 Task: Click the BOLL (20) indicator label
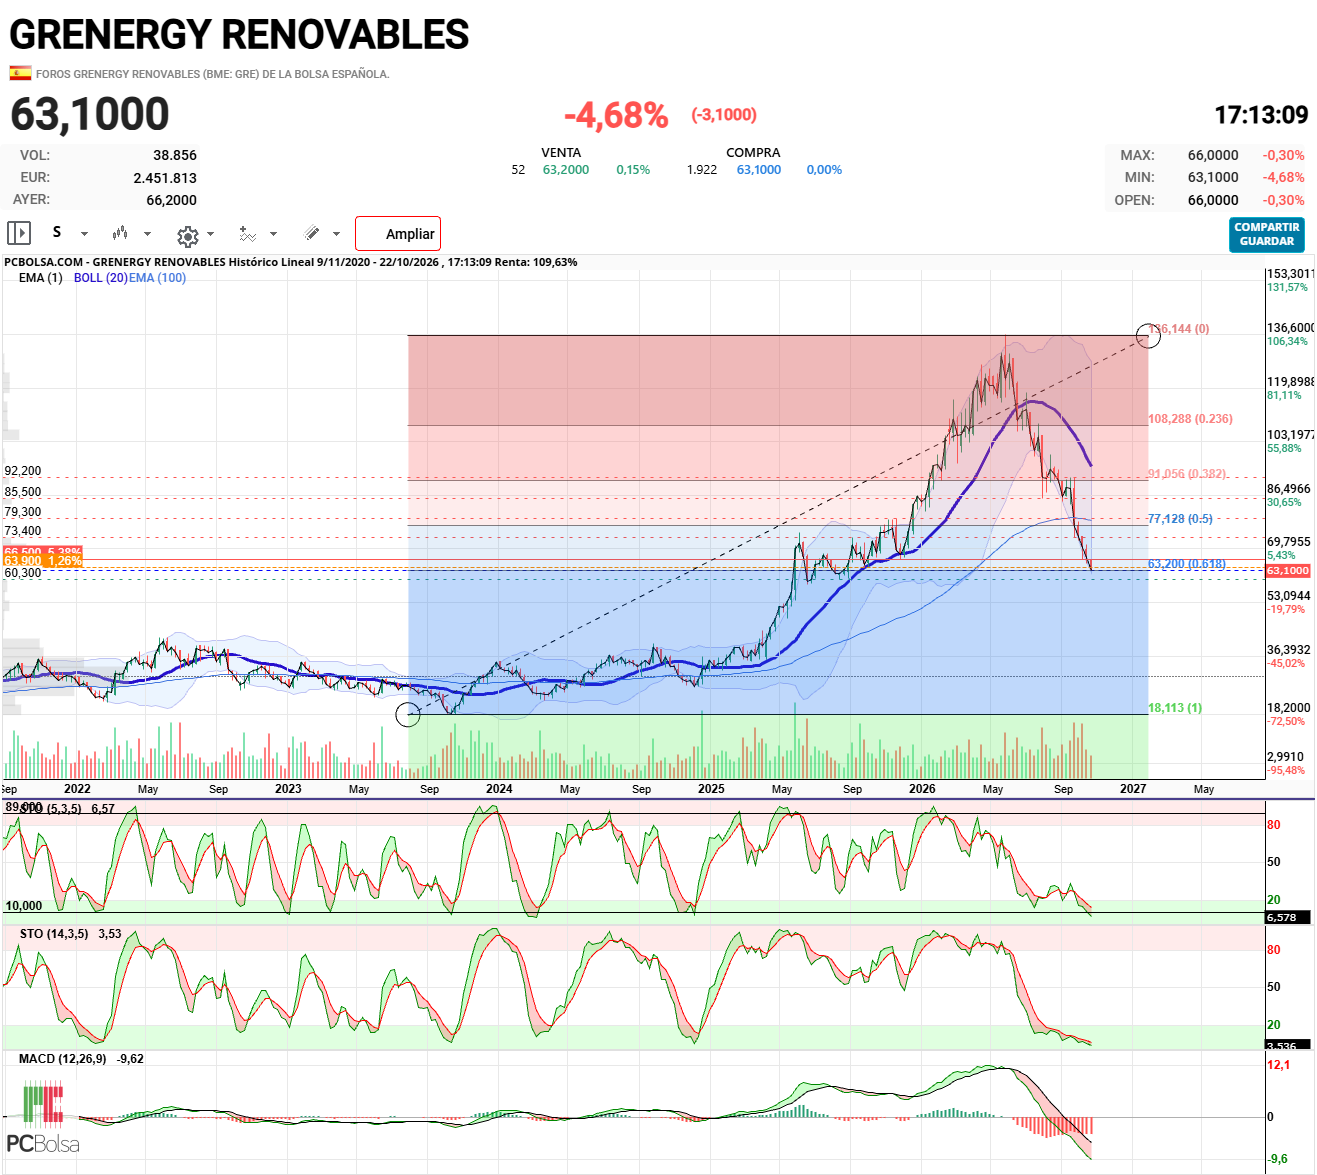coord(100,278)
